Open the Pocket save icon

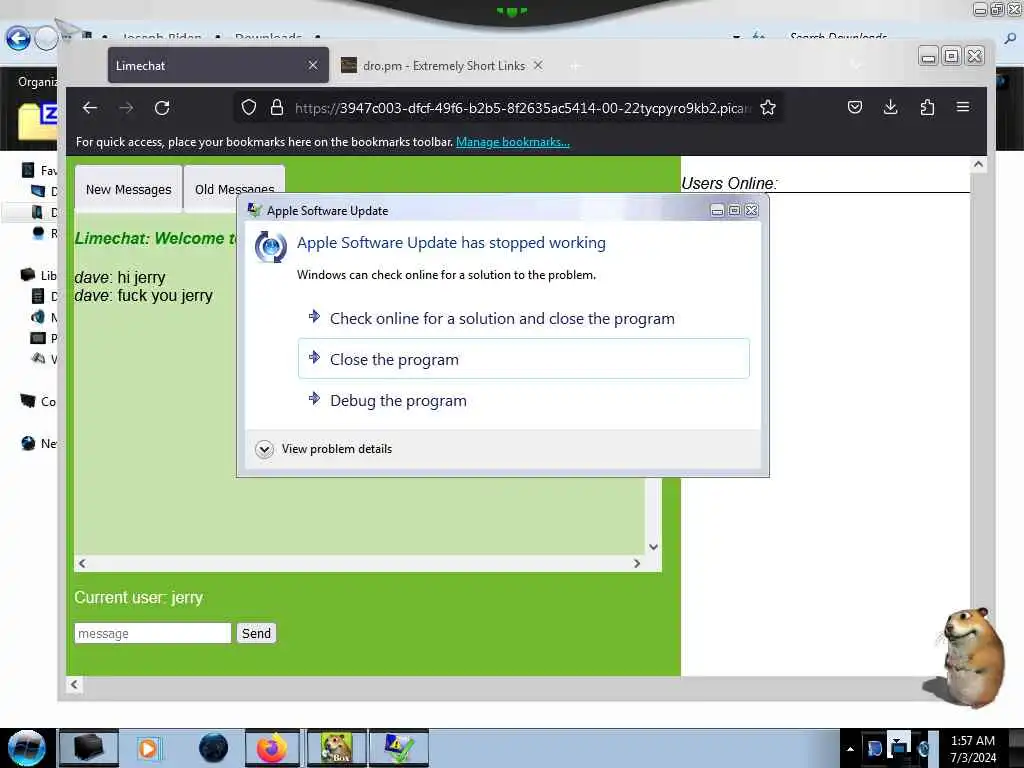click(855, 107)
